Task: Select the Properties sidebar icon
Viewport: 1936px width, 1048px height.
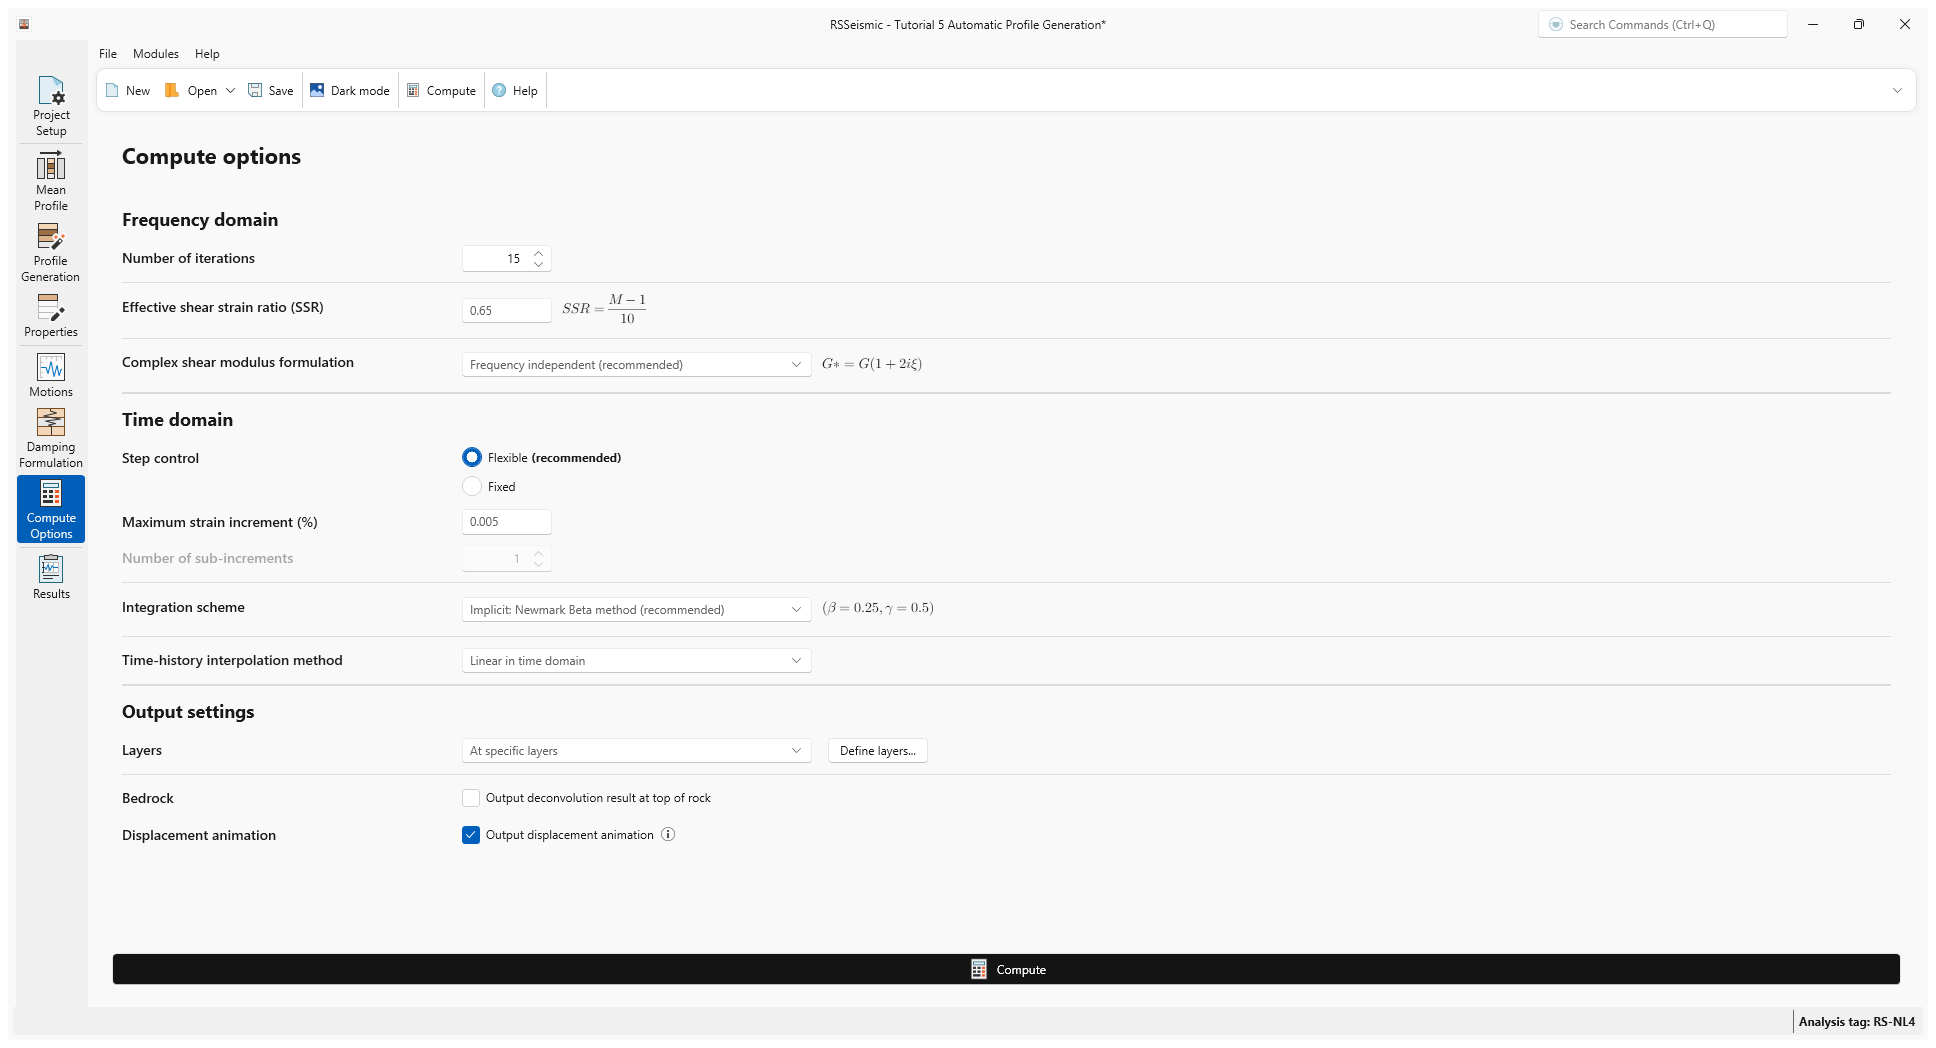Action: tap(51, 316)
